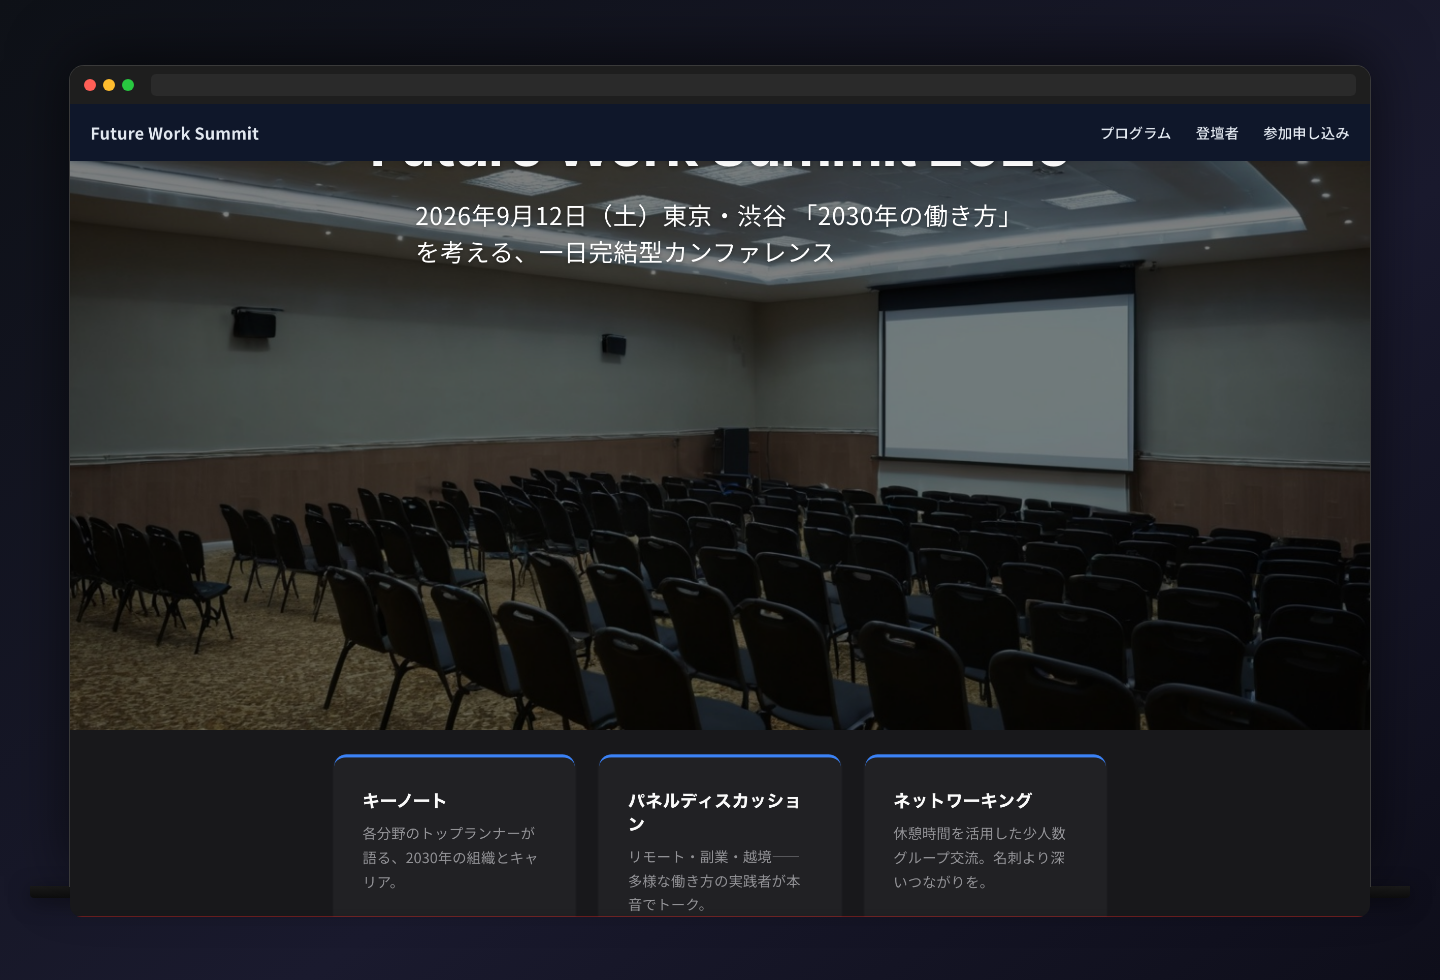Click the browser address bar
1440x980 pixels.
(753, 85)
